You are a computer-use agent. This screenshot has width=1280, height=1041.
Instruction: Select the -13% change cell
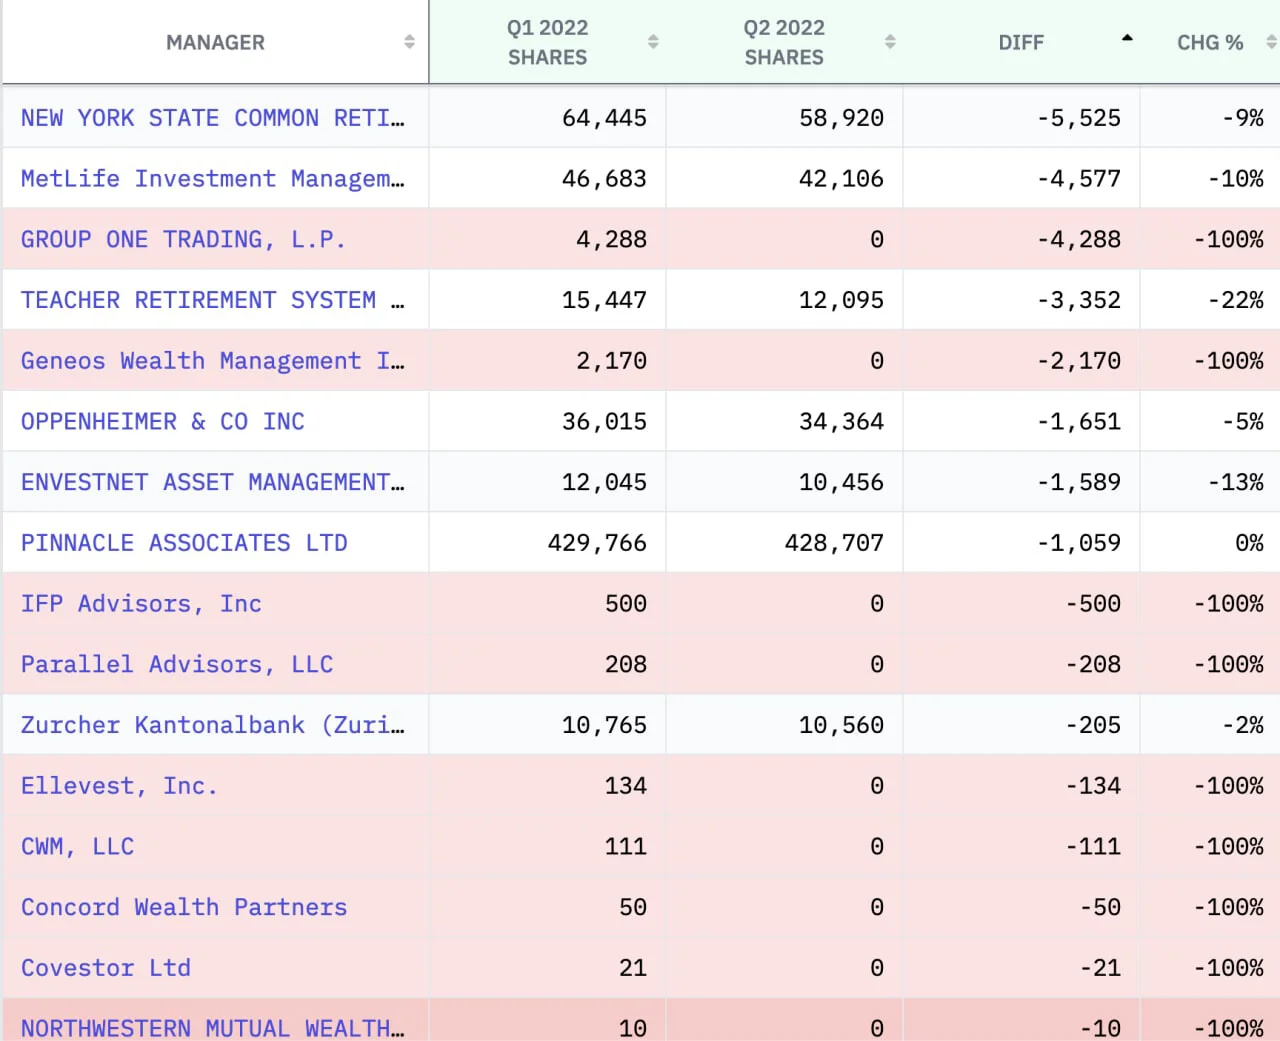click(x=1236, y=483)
